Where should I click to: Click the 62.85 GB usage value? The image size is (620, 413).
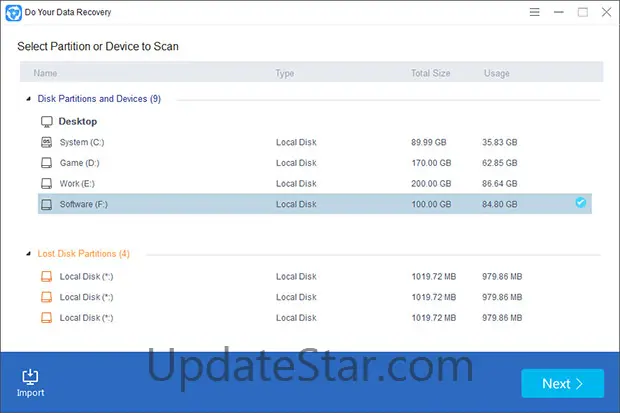[x=499, y=163]
